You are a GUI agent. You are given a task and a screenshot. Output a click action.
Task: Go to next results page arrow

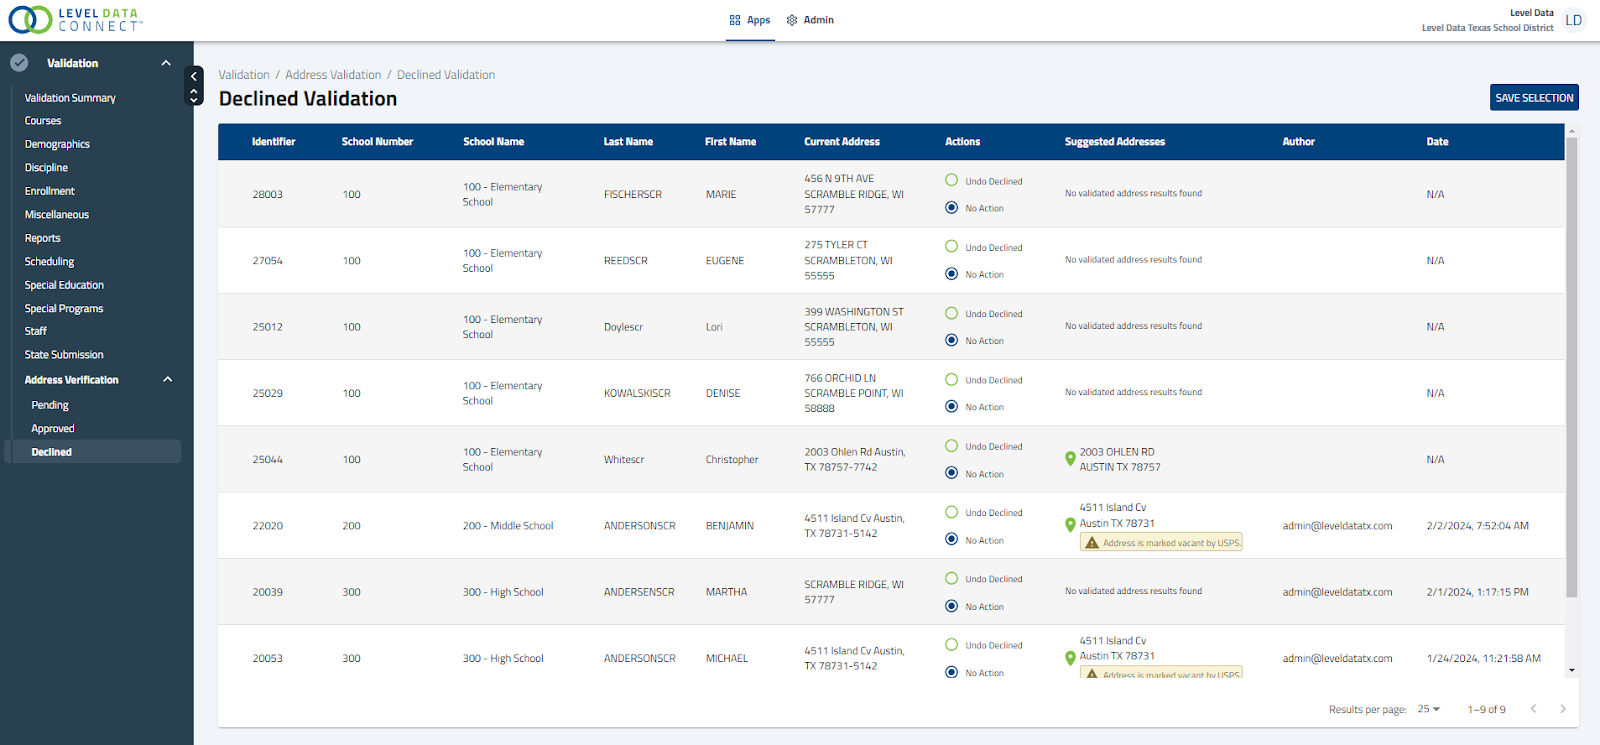pyautogui.click(x=1563, y=709)
